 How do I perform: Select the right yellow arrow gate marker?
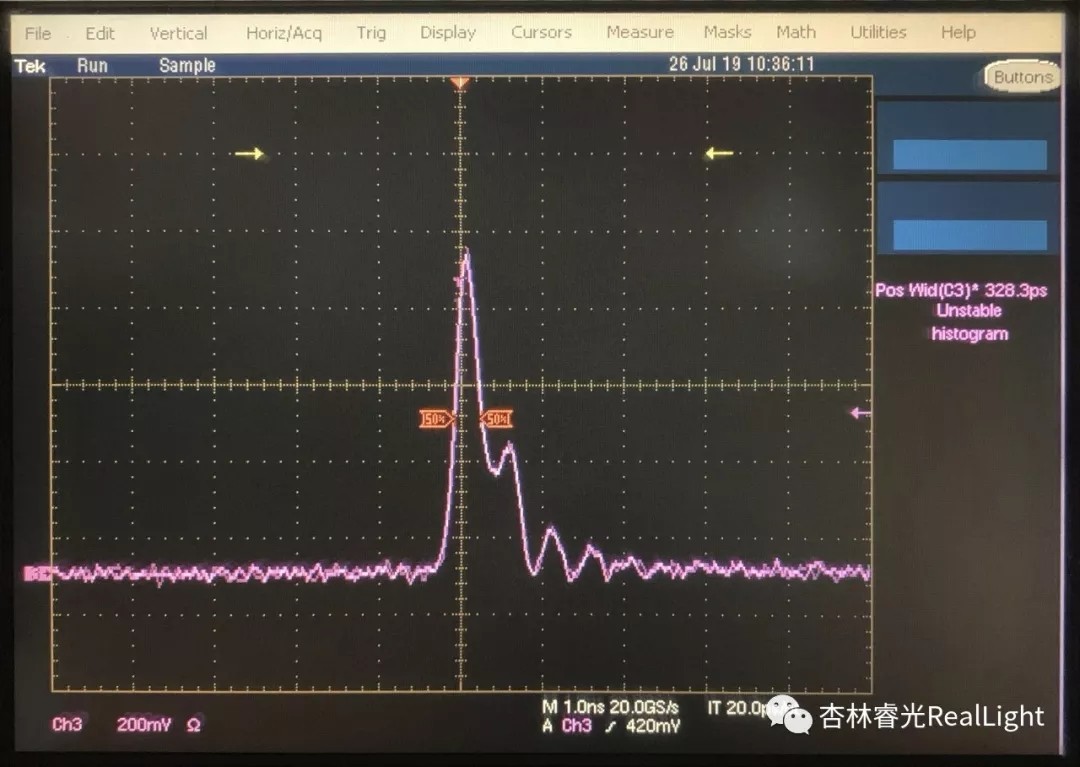(x=719, y=154)
